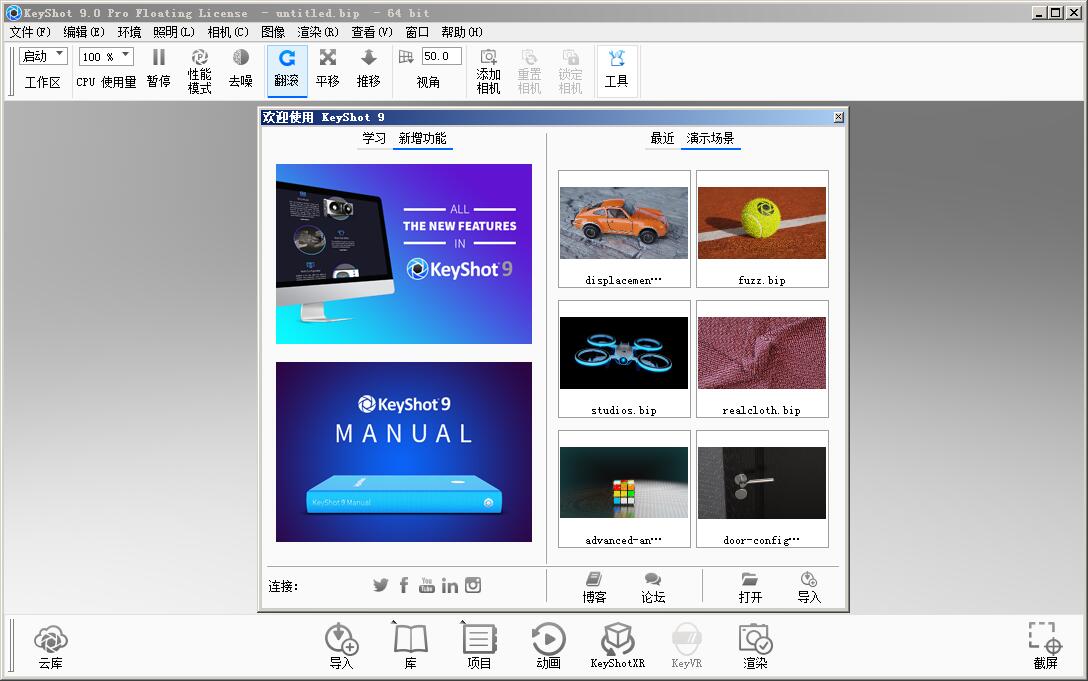Open the door-config scene
This screenshot has width=1088, height=681.
pyautogui.click(x=762, y=489)
